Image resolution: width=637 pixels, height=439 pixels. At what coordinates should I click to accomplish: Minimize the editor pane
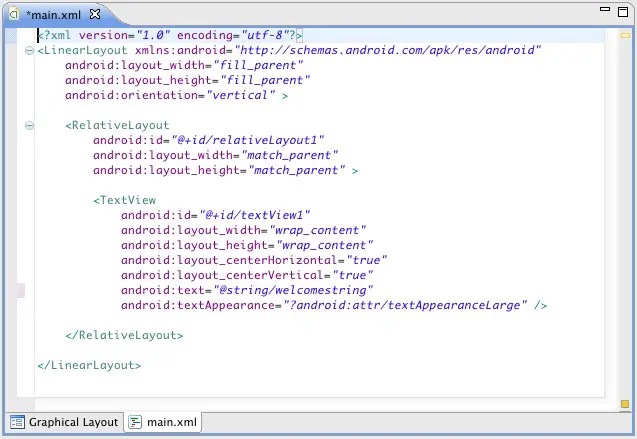[x=605, y=9]
